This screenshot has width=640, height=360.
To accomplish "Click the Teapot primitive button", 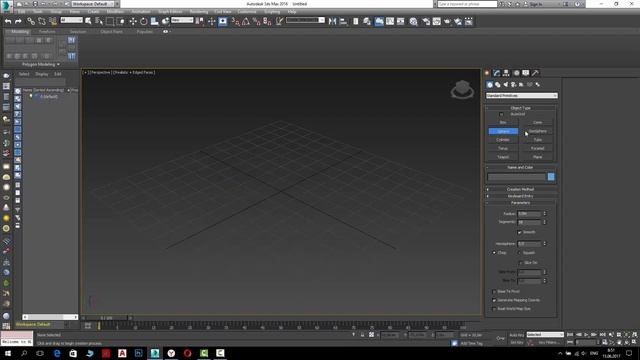I will [503, 157].
